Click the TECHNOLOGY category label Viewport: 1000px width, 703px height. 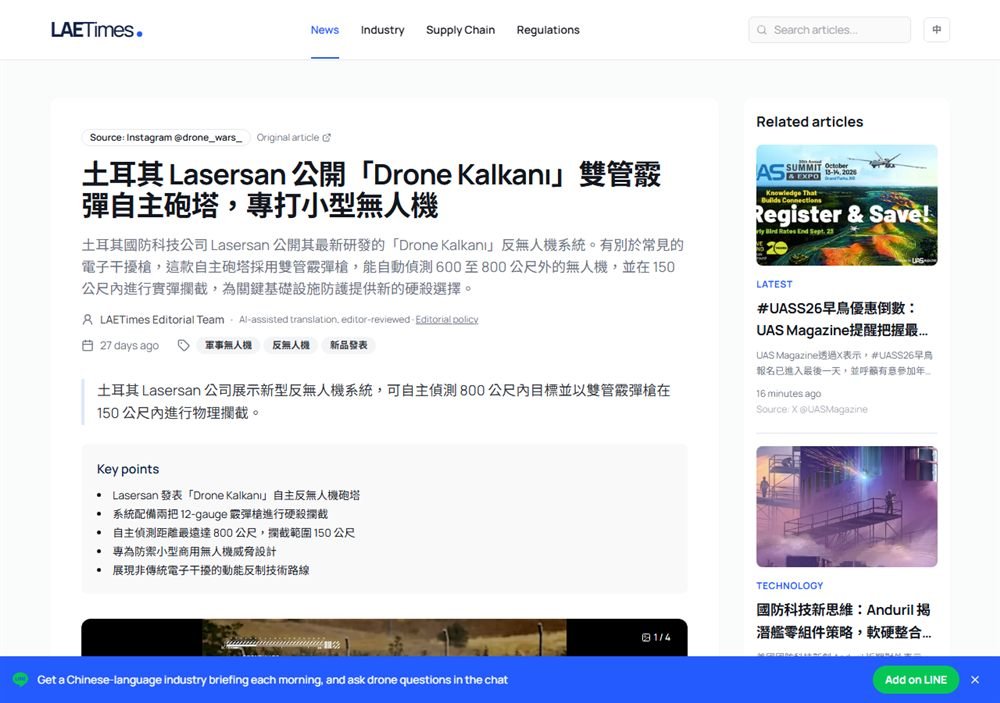click(x=790, y=586)
